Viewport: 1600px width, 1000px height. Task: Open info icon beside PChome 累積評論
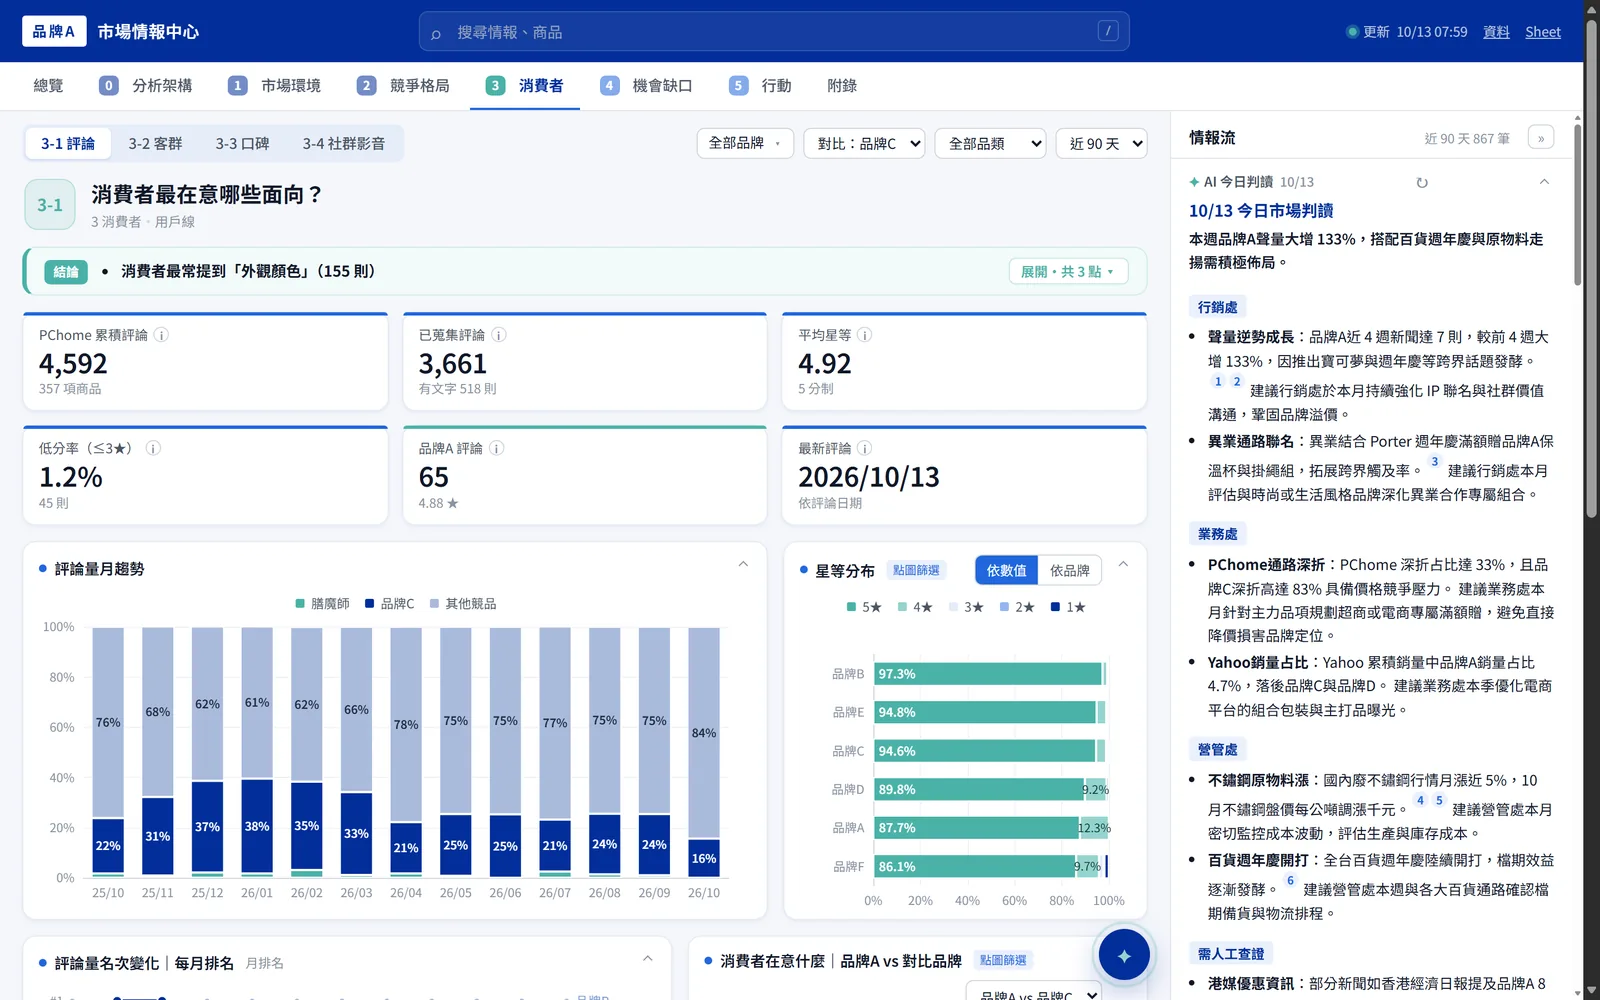tap(161, 335)
